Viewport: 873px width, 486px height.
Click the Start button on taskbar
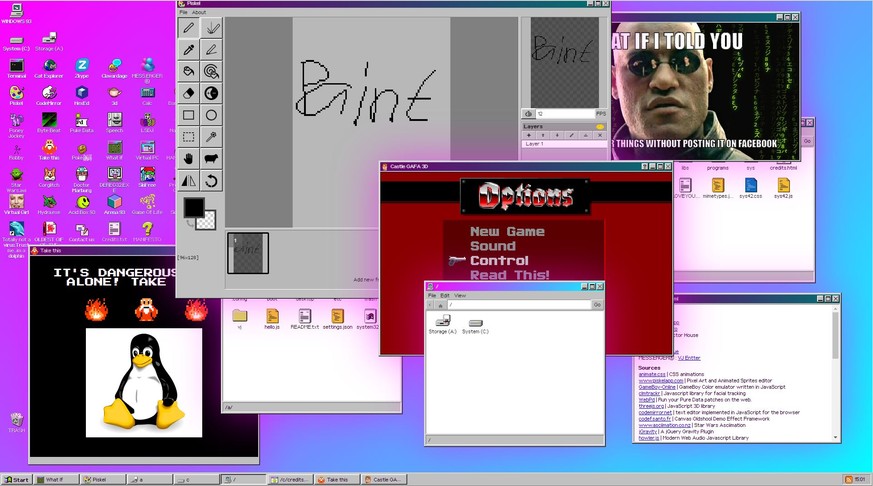click(17, 479)
